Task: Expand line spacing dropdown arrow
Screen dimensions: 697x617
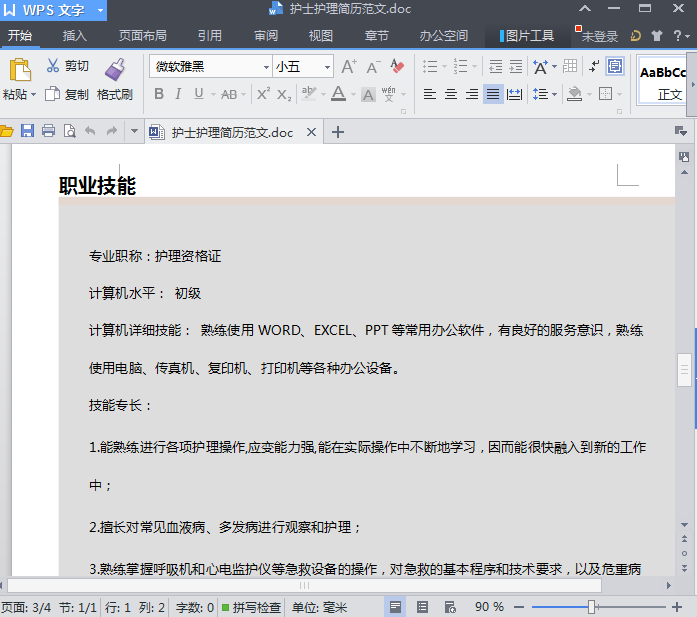Action: coord(554,94)
